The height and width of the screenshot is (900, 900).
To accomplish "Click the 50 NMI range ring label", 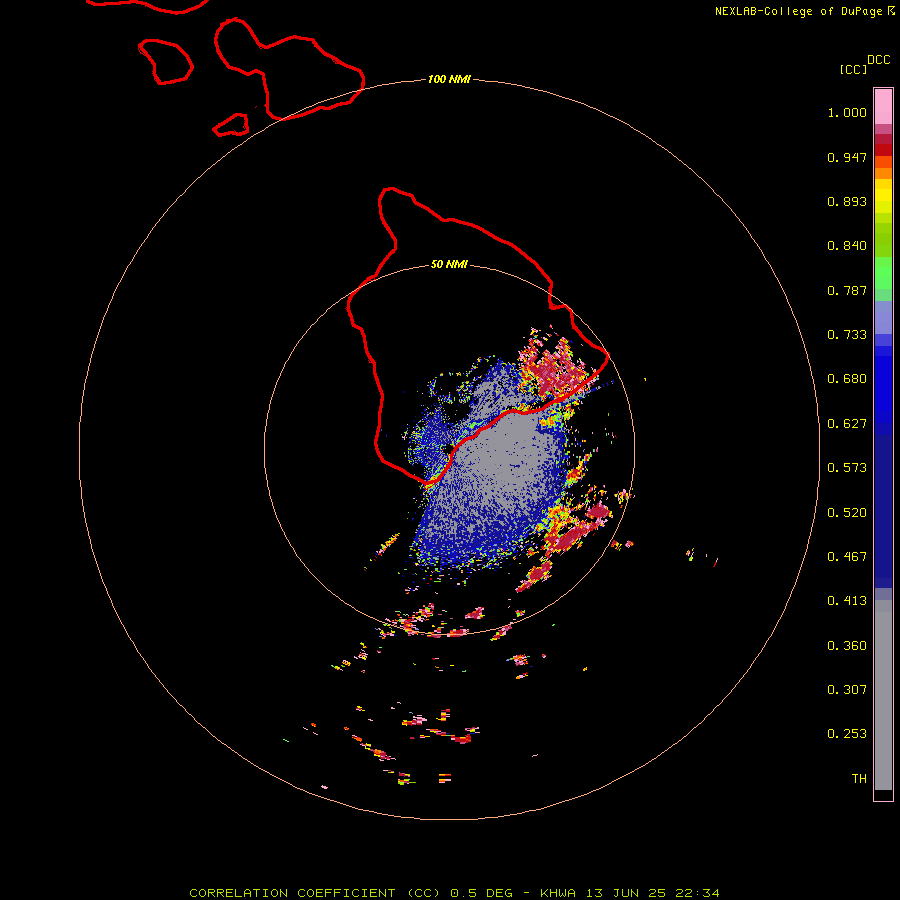I will coord(449,264).
